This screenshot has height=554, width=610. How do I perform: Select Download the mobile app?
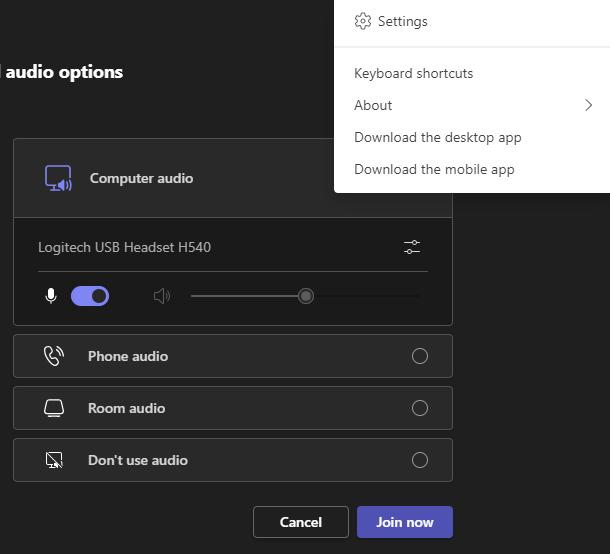[x=434, y=169]
